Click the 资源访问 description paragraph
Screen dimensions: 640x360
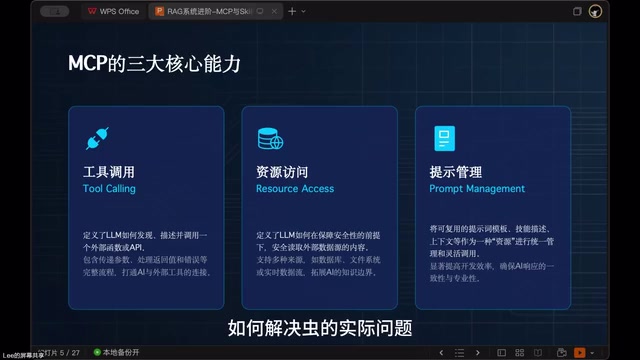[318, 253]
